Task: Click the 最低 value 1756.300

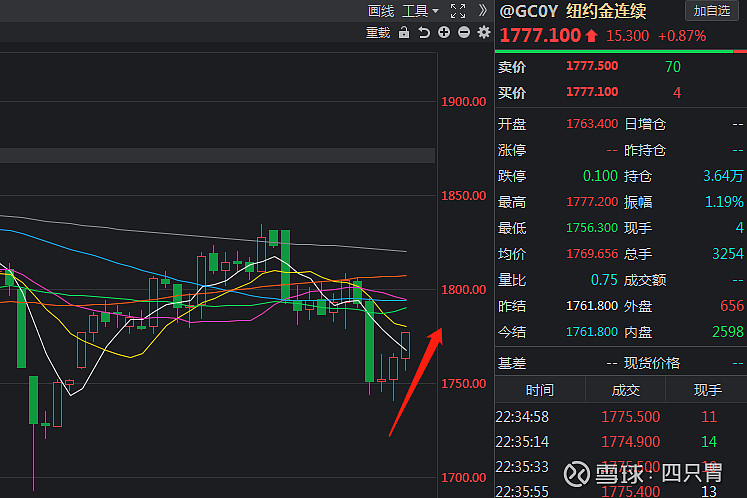Action: point(592,228)
